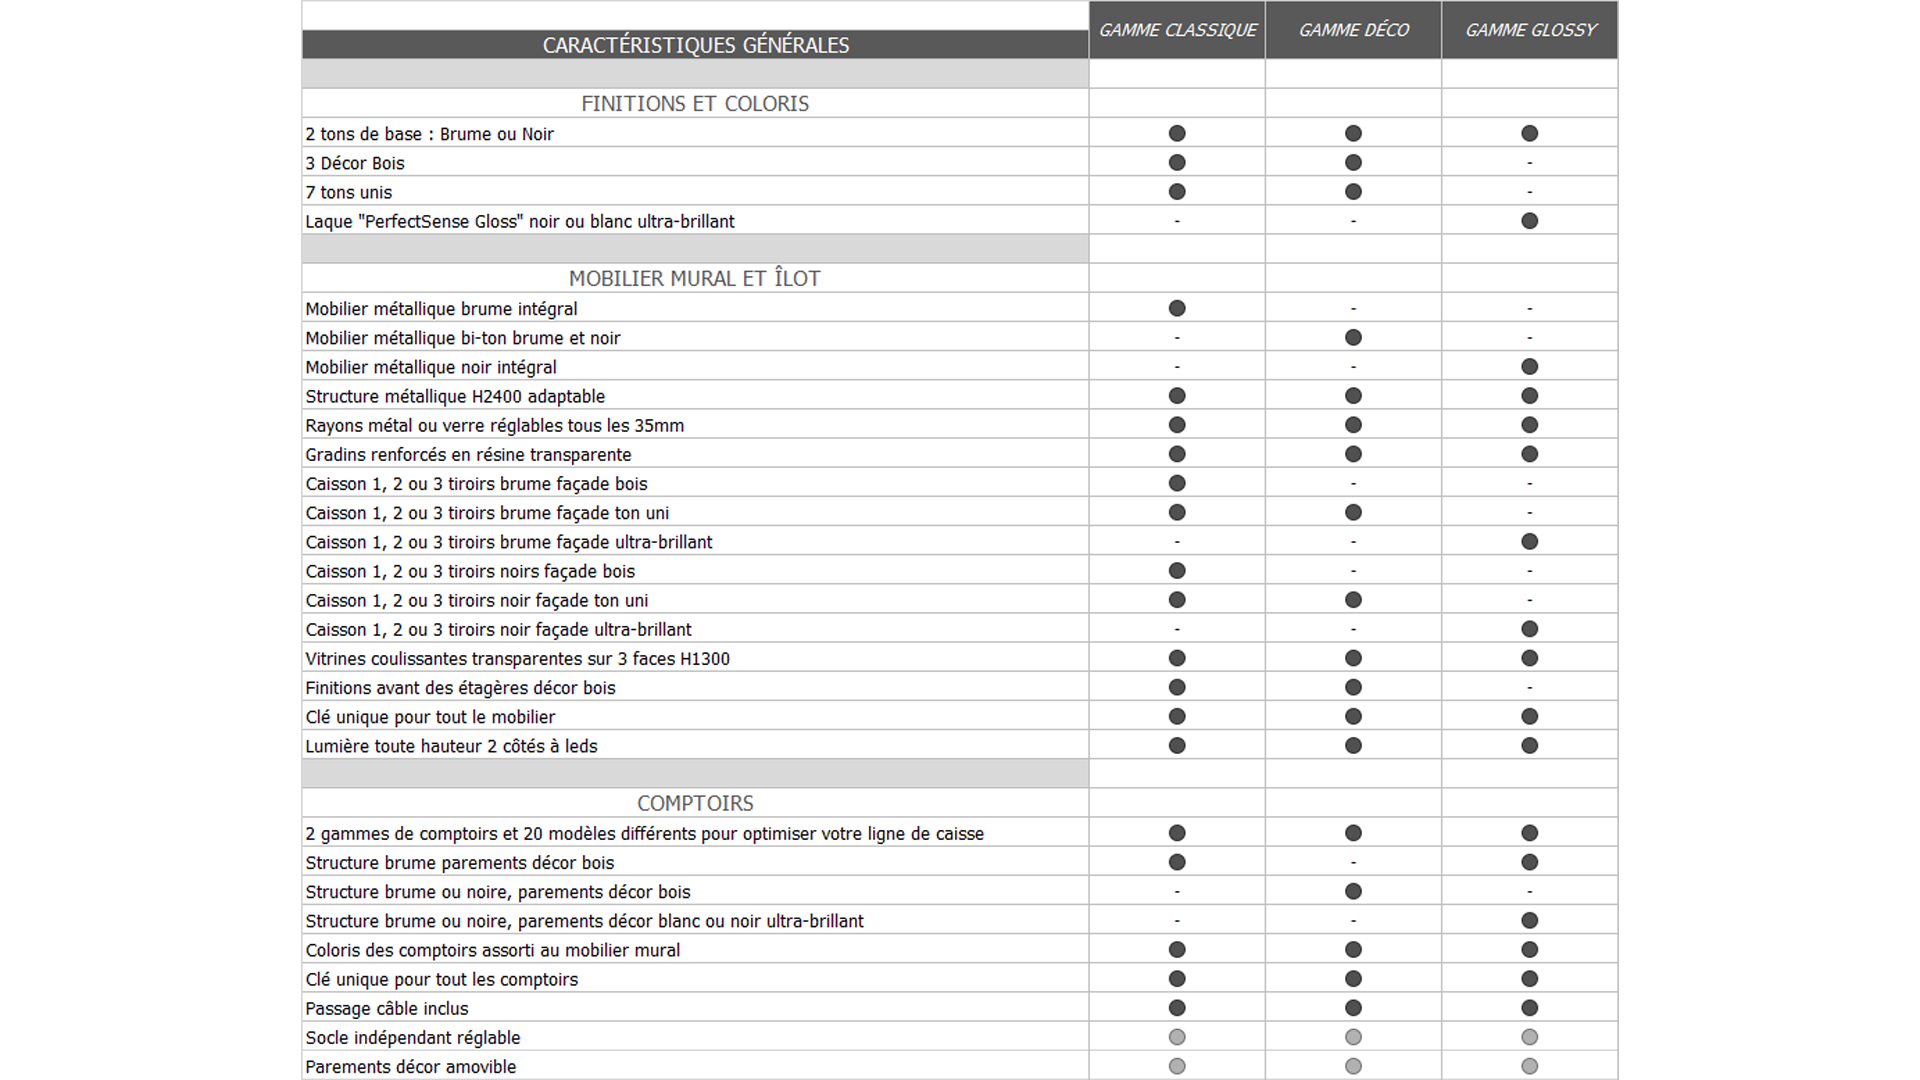This screenshot has width=1920, height=1080.
Task: Click Classique dot for 'tiroirs noirs façade bois'
Action: tap(1177, 571)
